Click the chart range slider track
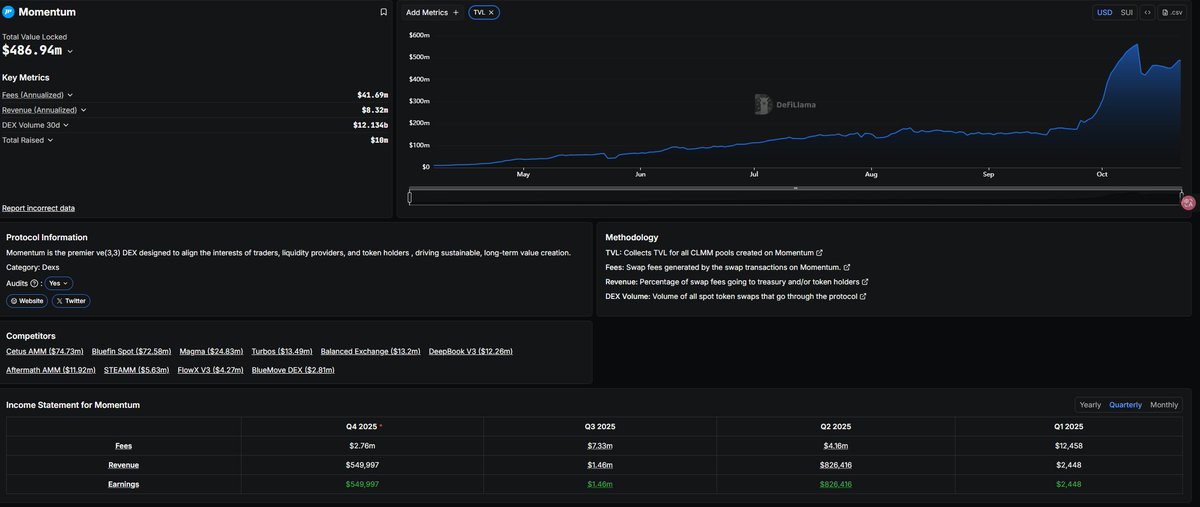The image size is (1200, 507). coord(795,197)
